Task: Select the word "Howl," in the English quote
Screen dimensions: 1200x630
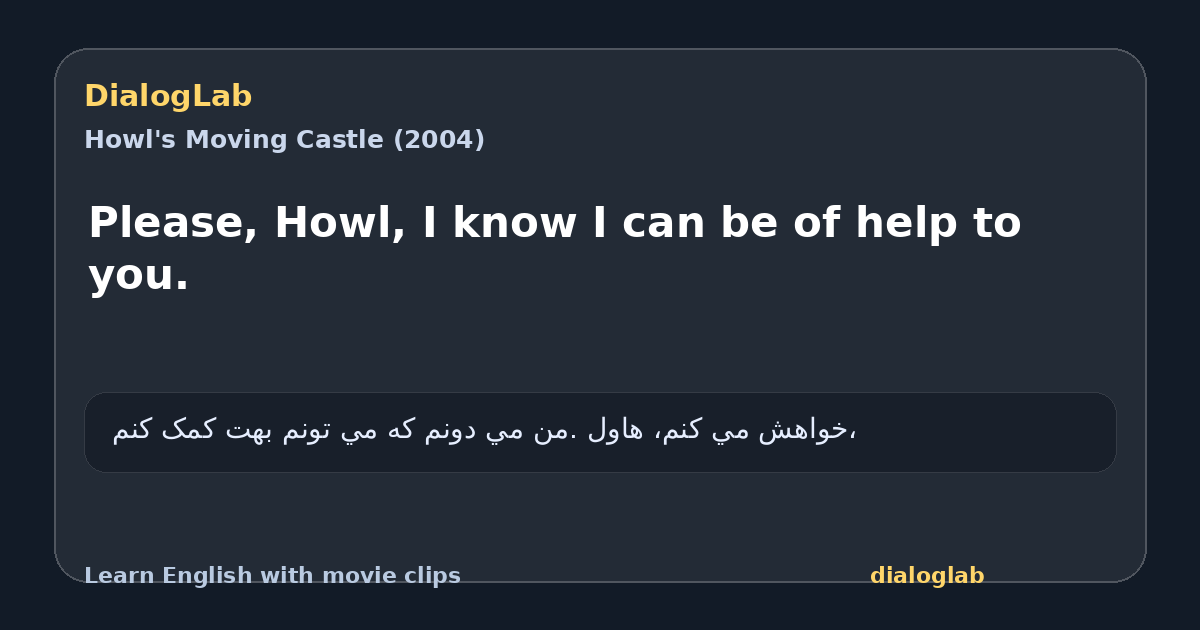Action: (x=340, y=223)
